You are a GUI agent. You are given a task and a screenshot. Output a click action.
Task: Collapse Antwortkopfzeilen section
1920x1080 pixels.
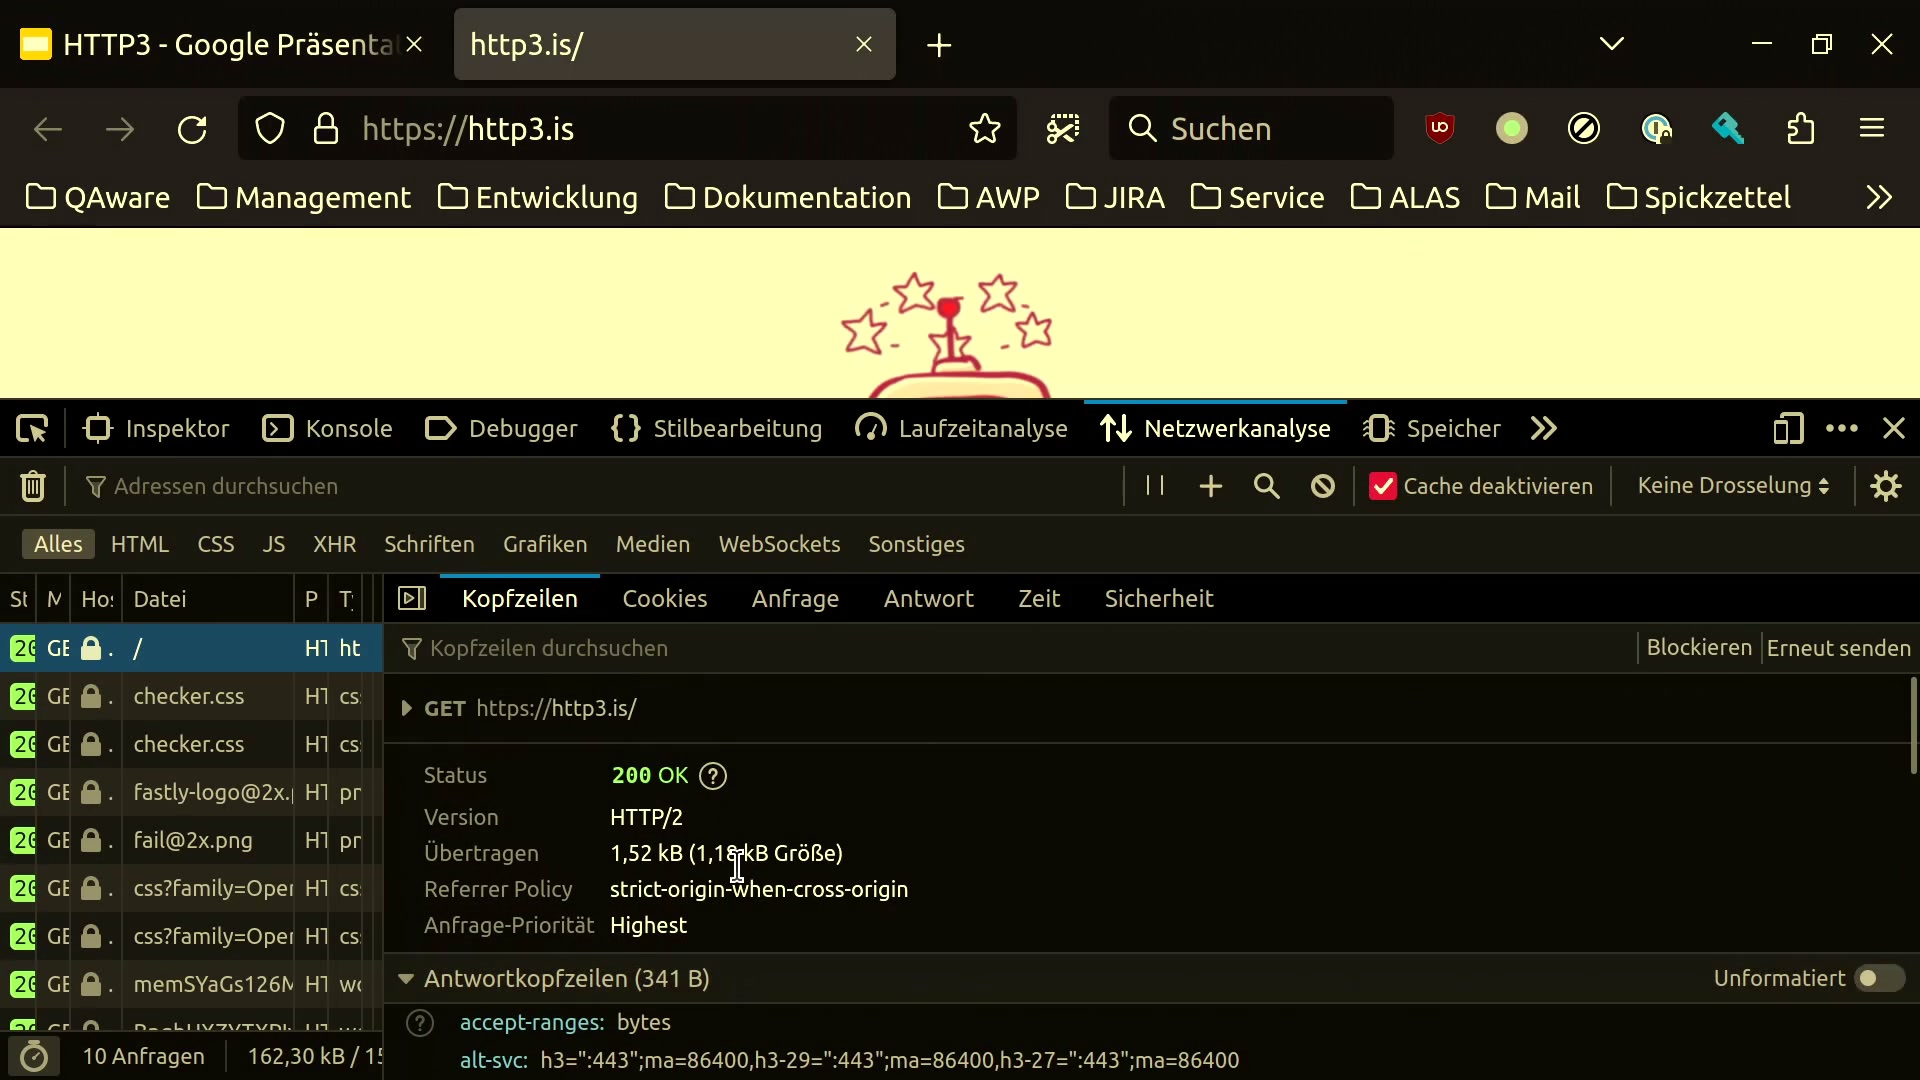[x=406, y=979]
